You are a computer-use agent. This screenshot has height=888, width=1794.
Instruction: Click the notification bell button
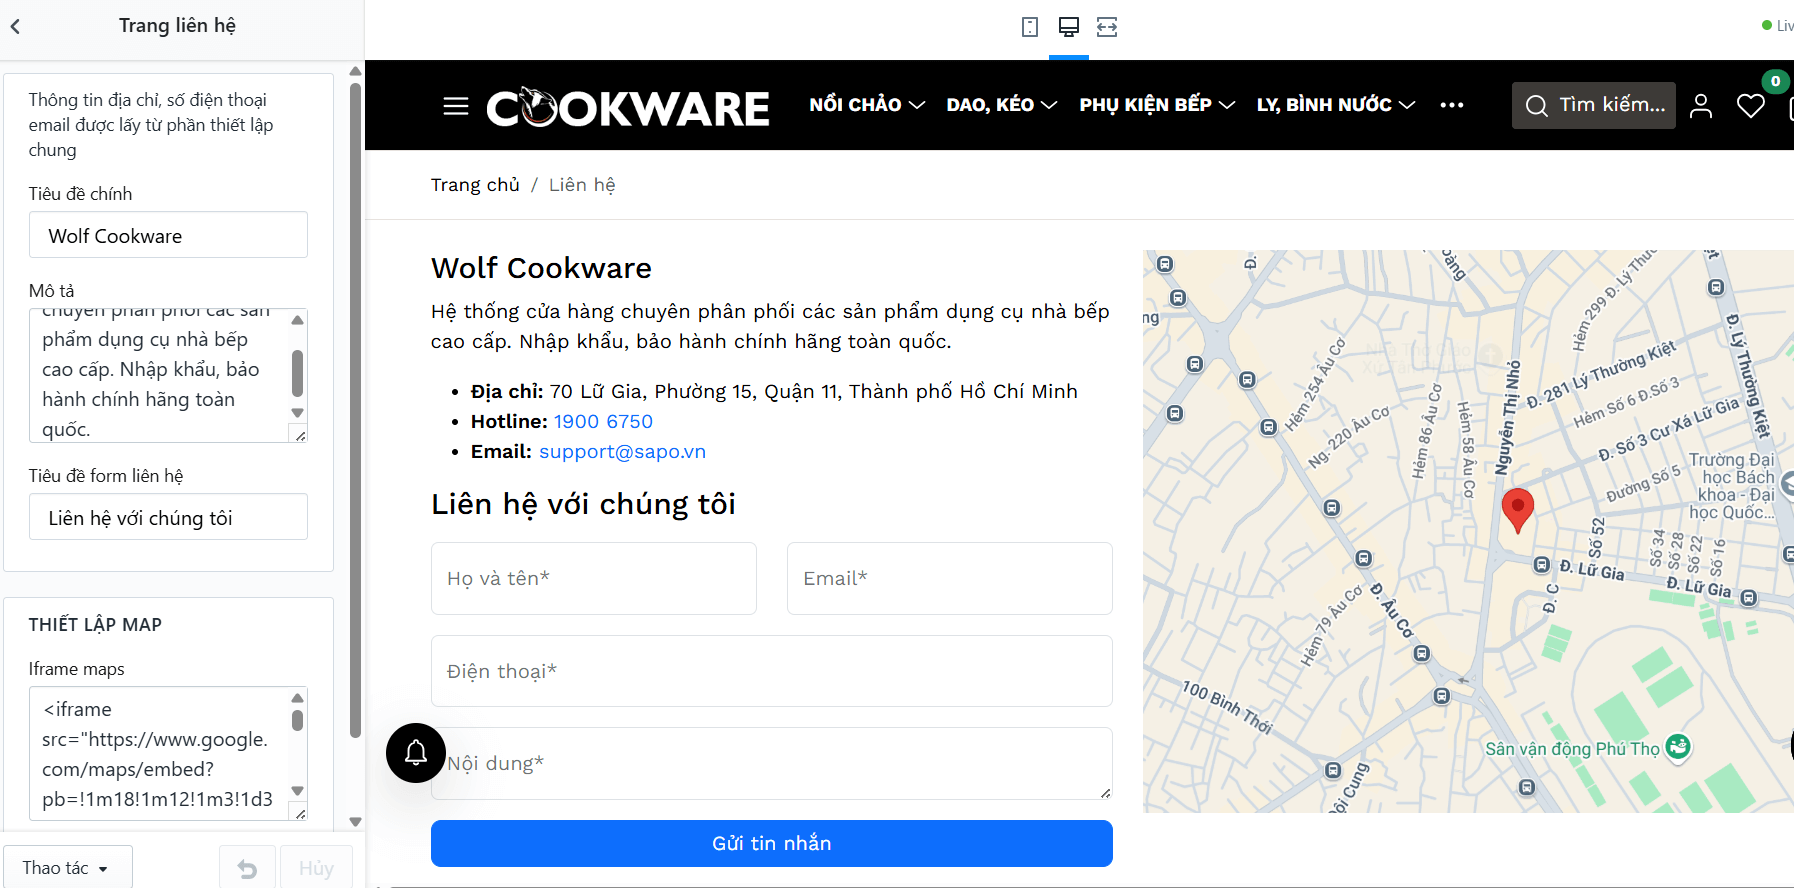pyautogui.click(x=416, y=753)
